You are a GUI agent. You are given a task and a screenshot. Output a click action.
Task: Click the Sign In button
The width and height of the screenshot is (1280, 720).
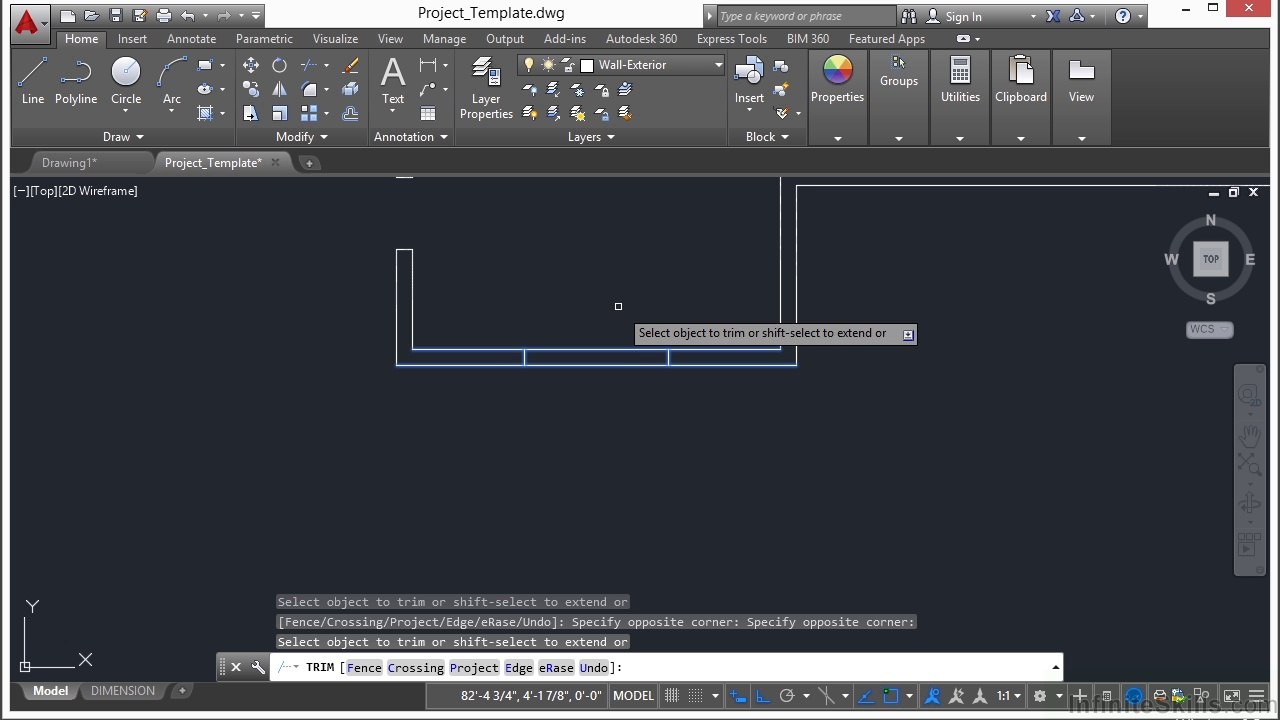pyautogui.click(x=963, y=16)
